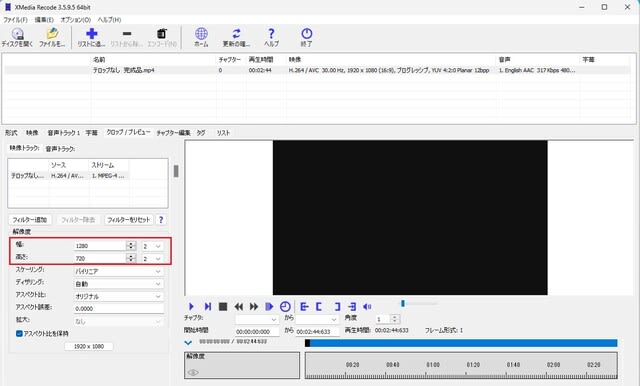640x386 pixels.
Task: Click the 高さ height input field showing 720
Action: (100, 259)
